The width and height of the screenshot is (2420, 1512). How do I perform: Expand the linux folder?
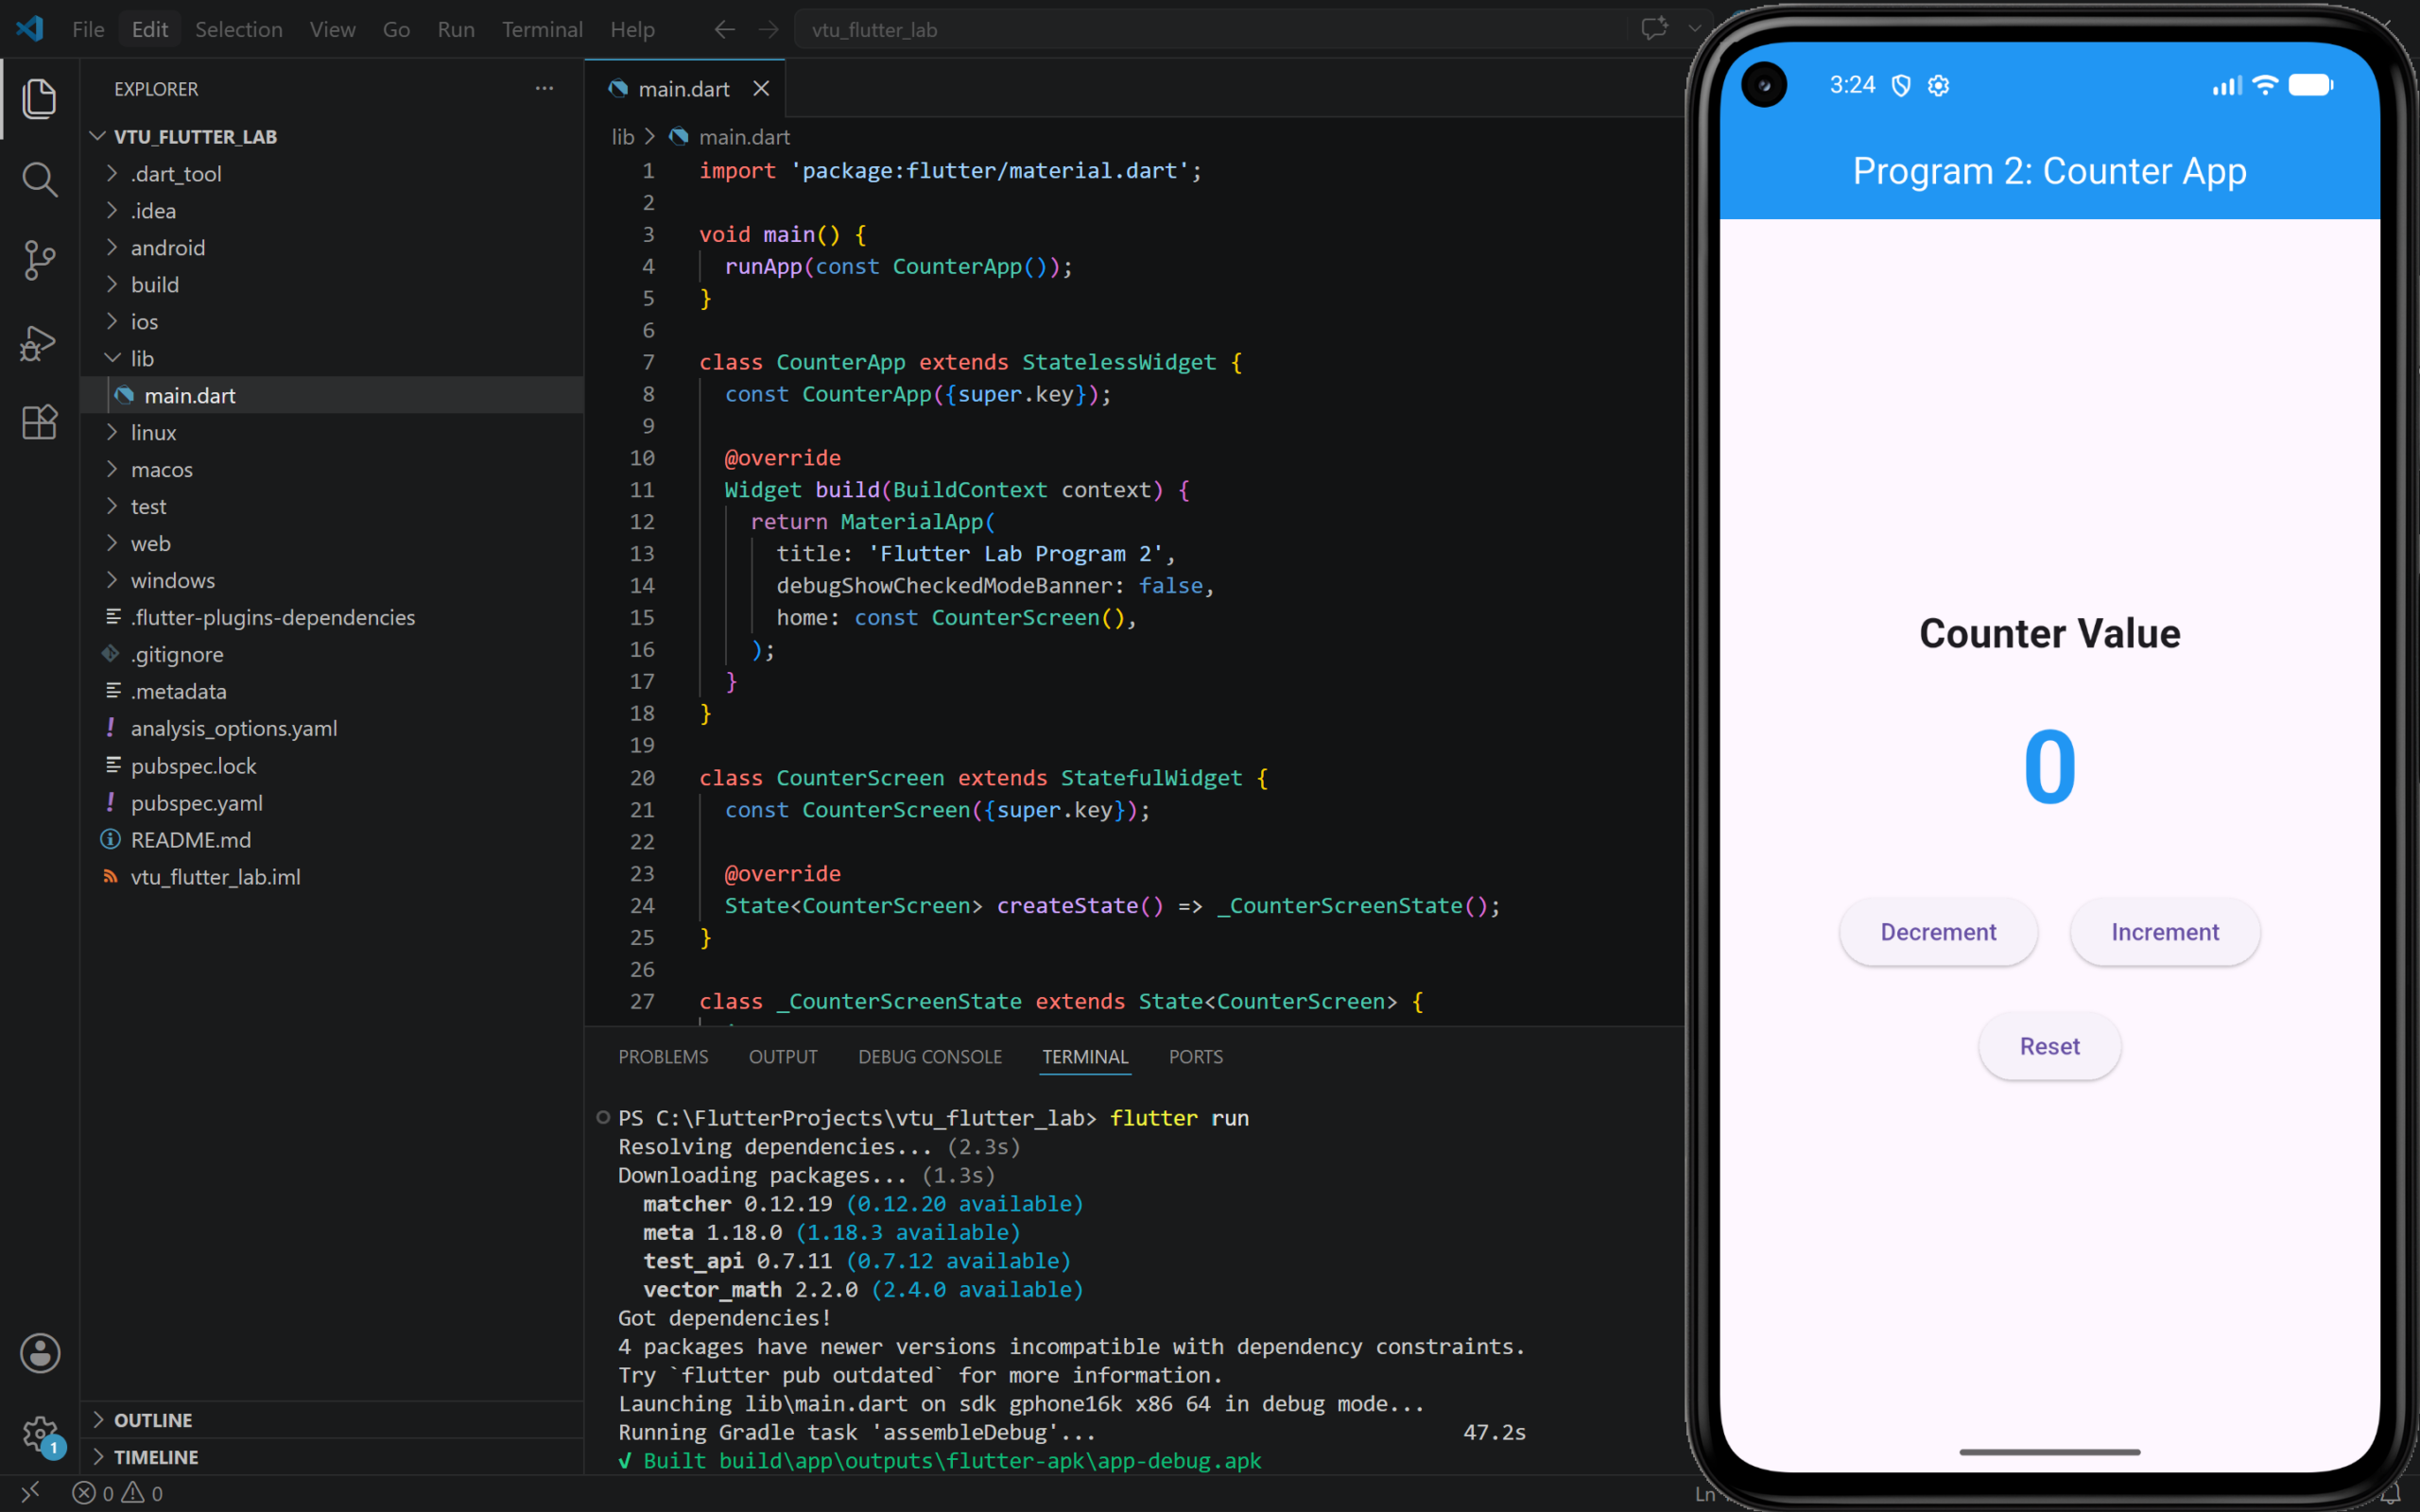coord(112,432)
